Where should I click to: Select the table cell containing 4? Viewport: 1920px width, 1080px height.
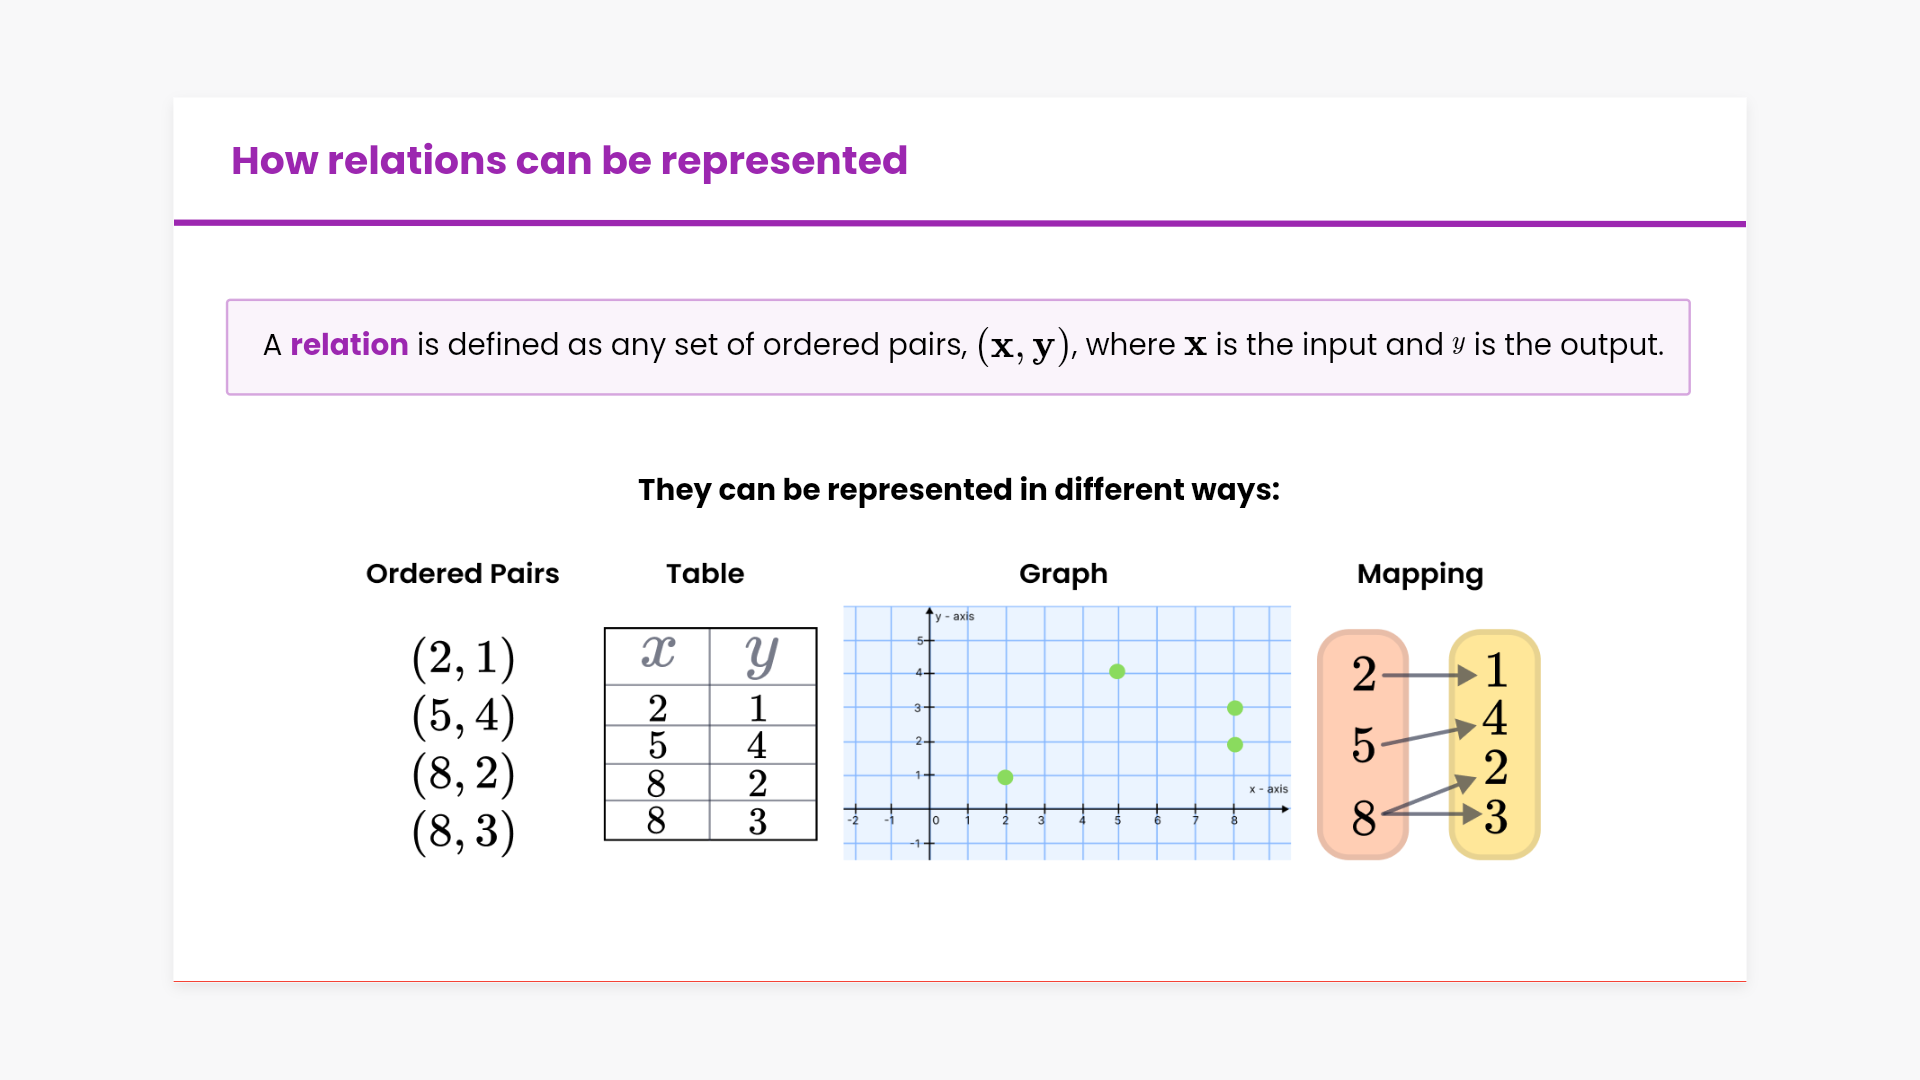pyautogui.click(x=757, y=745)
